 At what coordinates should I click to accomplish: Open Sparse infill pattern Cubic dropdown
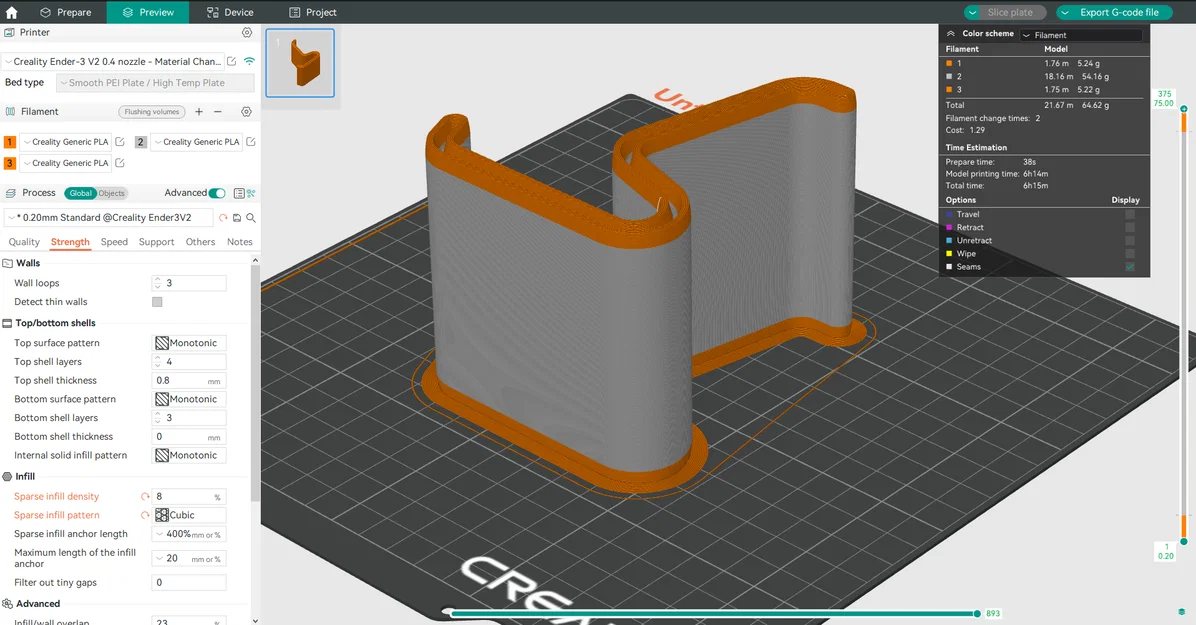pos(189,515)
